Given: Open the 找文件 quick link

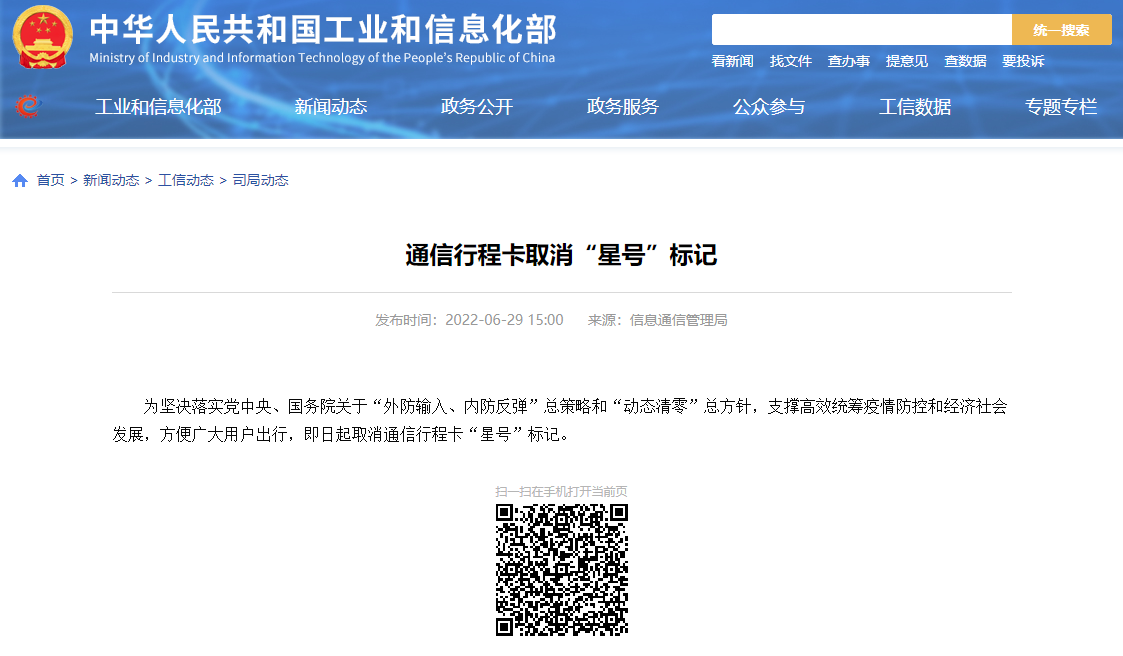Looking at the screenshot, I should click(x=790, y=61).
